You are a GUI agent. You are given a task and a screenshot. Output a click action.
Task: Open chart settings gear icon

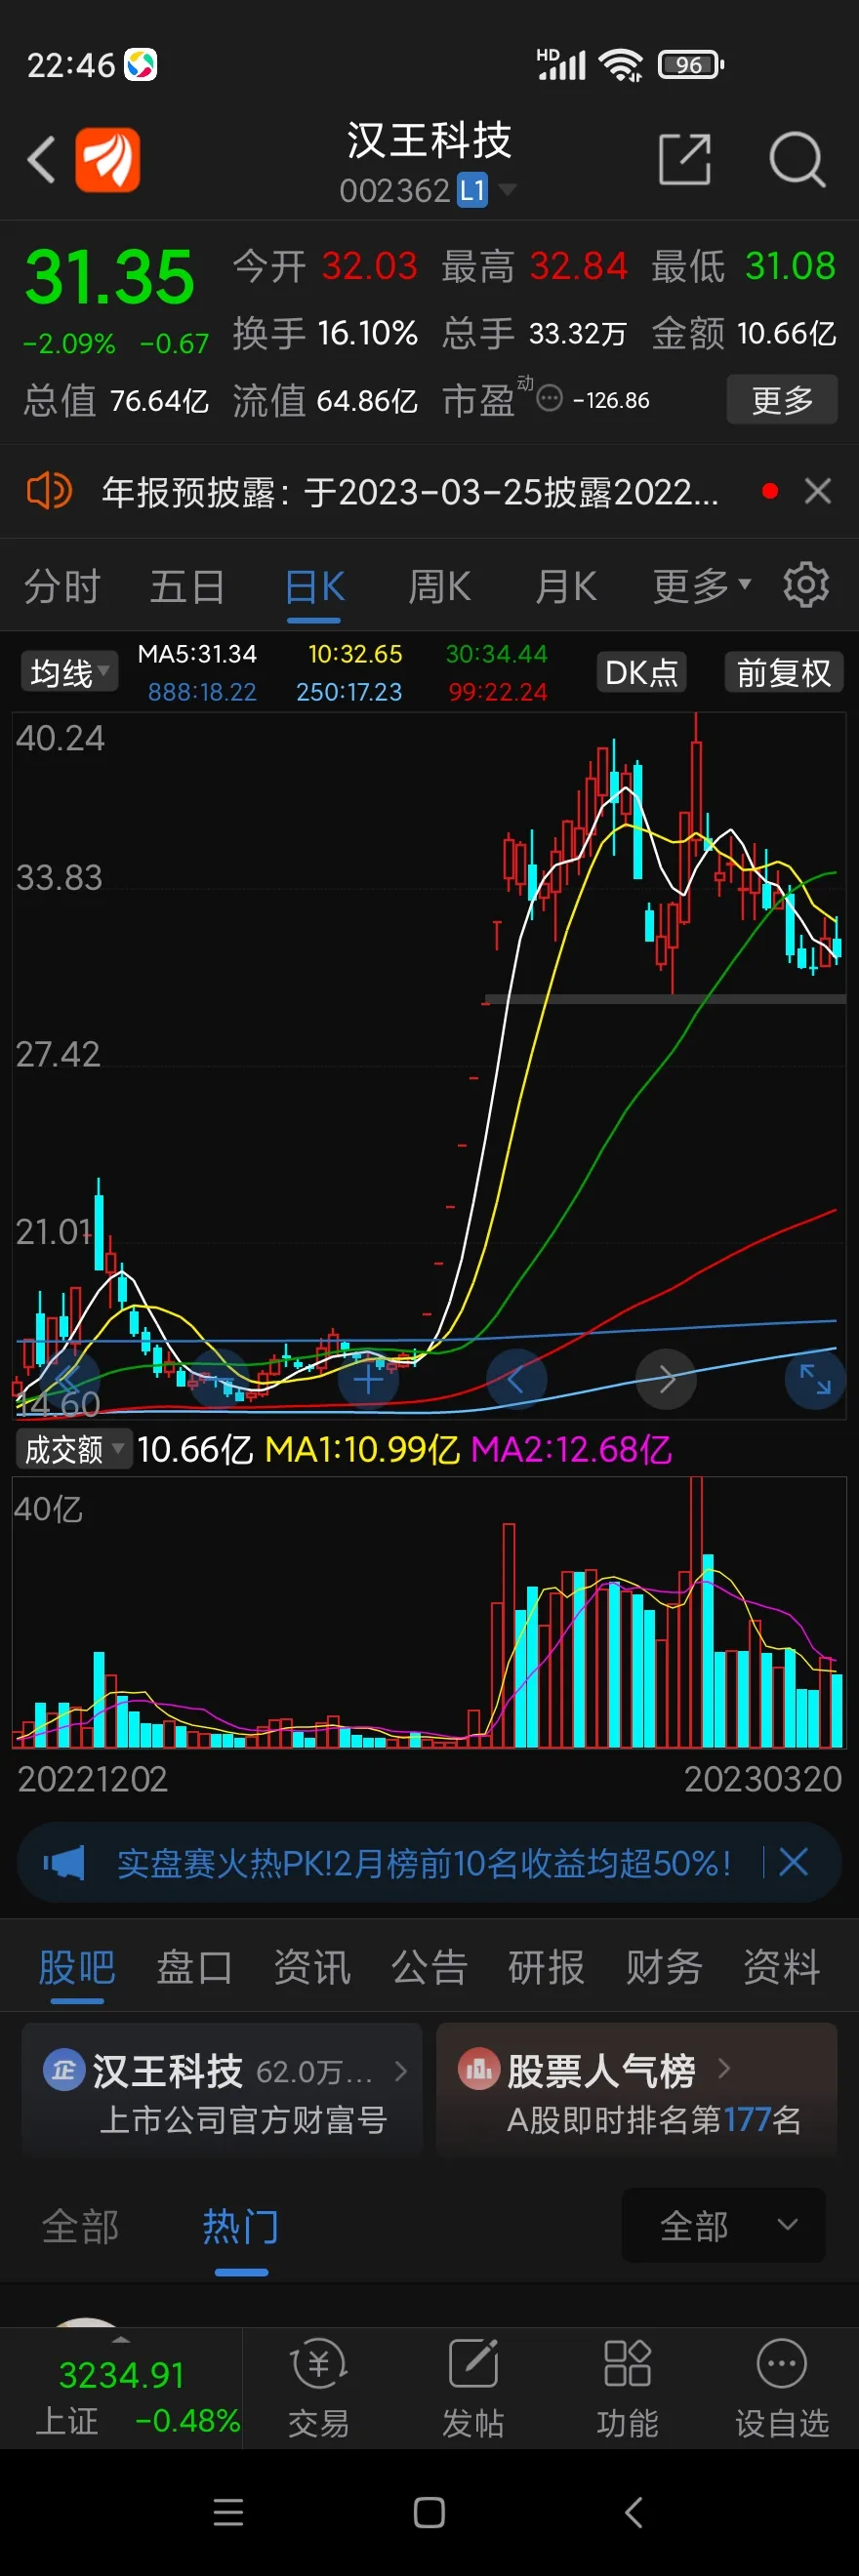tap(806, 585)
